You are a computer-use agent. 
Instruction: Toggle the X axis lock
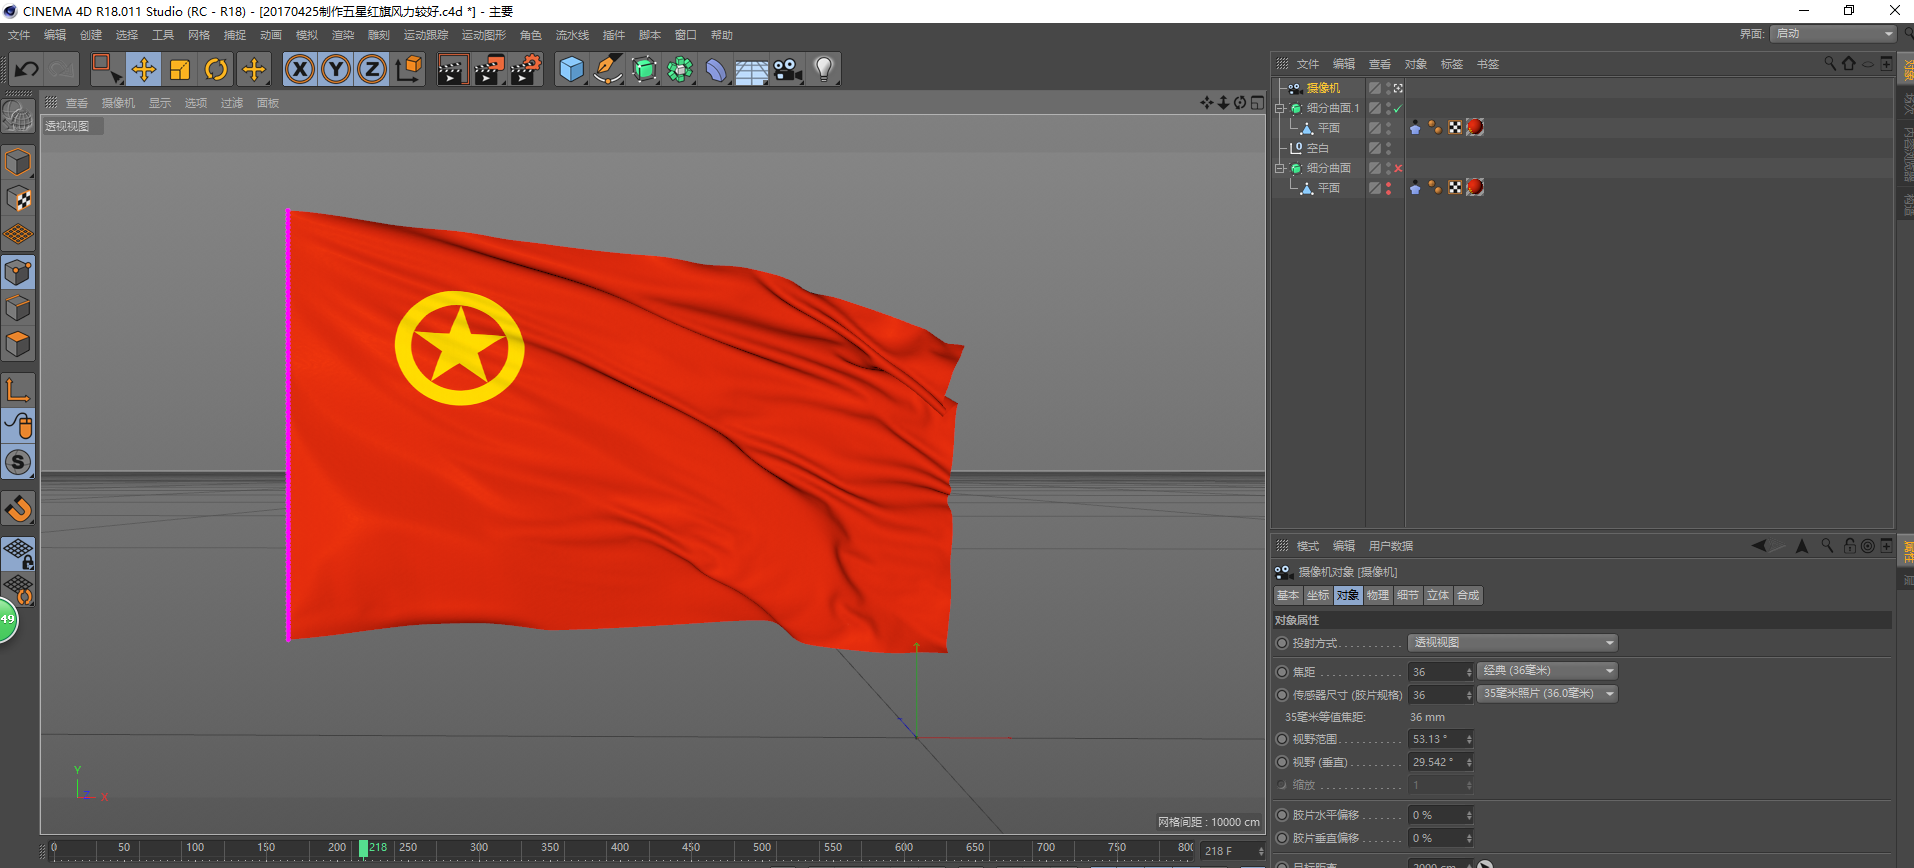click(300, 69)
